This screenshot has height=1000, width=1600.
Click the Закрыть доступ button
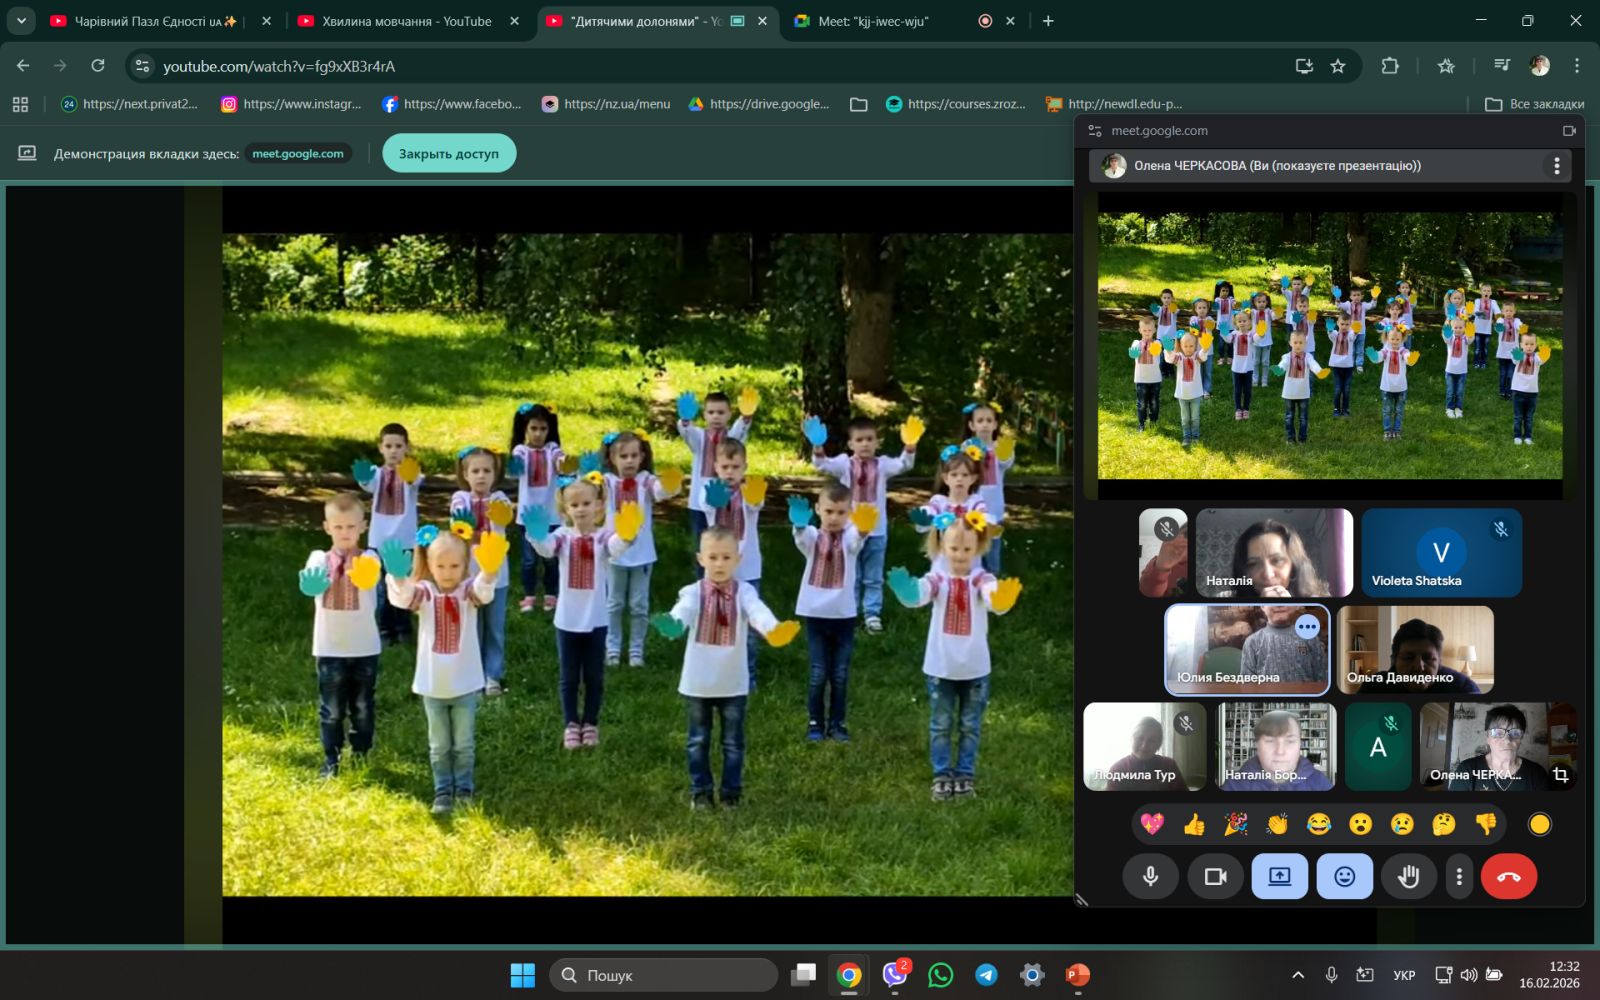point(449,154)
